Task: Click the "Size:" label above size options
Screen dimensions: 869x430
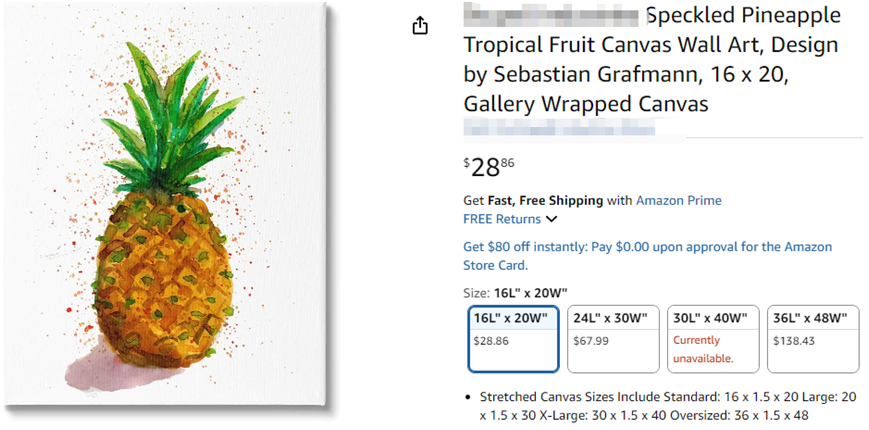Action: [477, 293]
